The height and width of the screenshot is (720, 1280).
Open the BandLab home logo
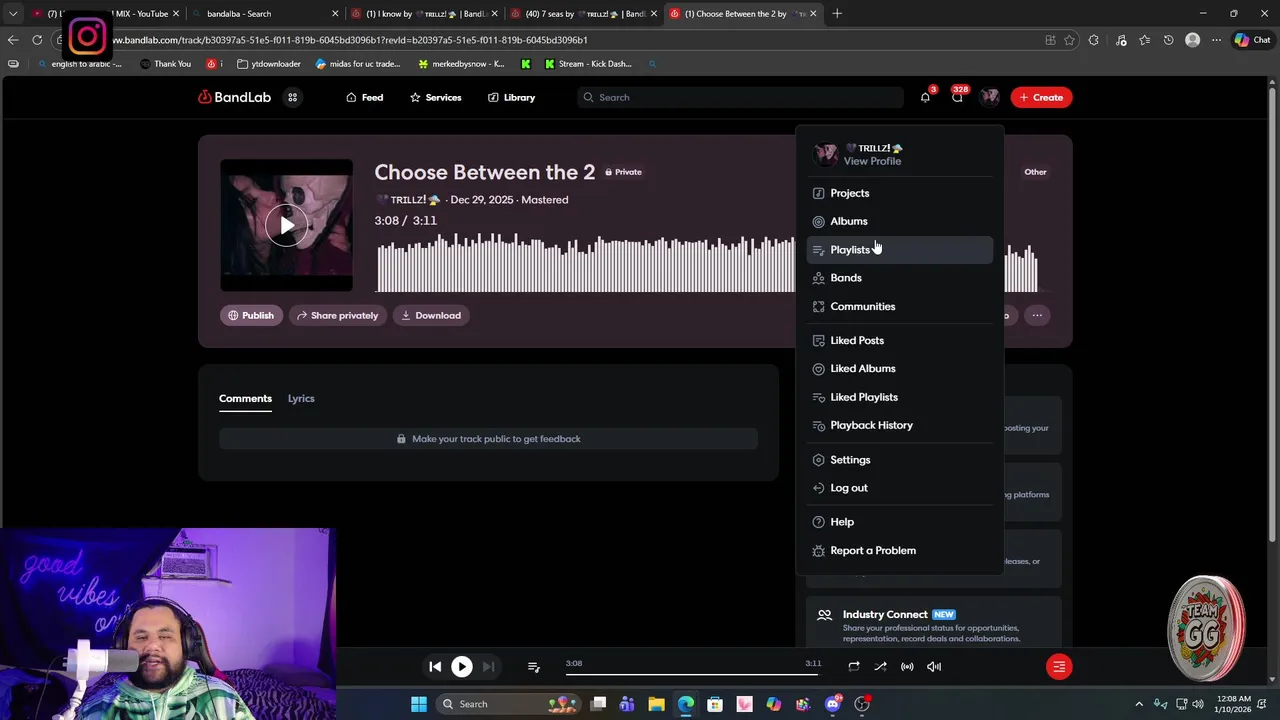click(x=234, y=97)
